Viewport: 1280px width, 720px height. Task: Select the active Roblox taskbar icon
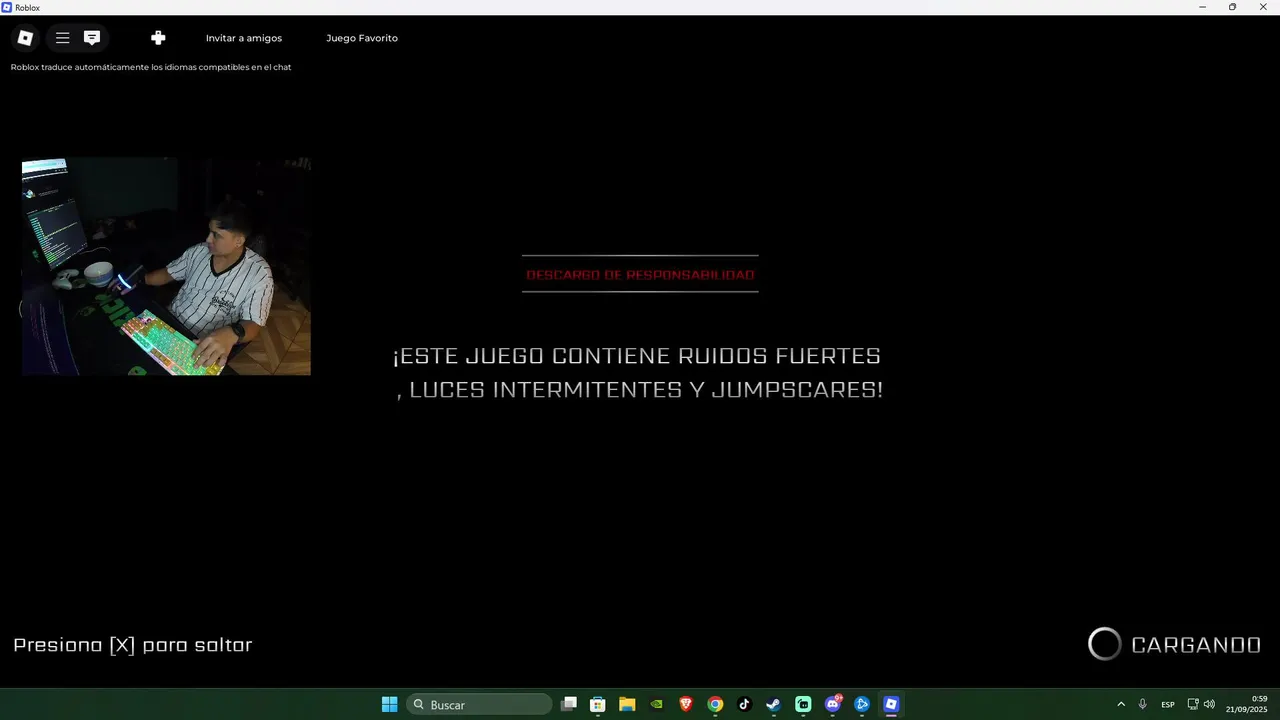coord(891,704)
